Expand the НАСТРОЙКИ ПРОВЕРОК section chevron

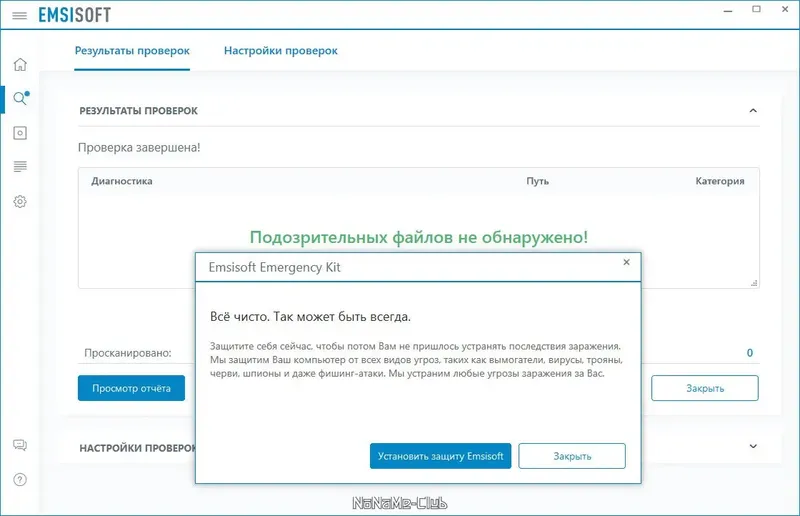pos(753,446)
